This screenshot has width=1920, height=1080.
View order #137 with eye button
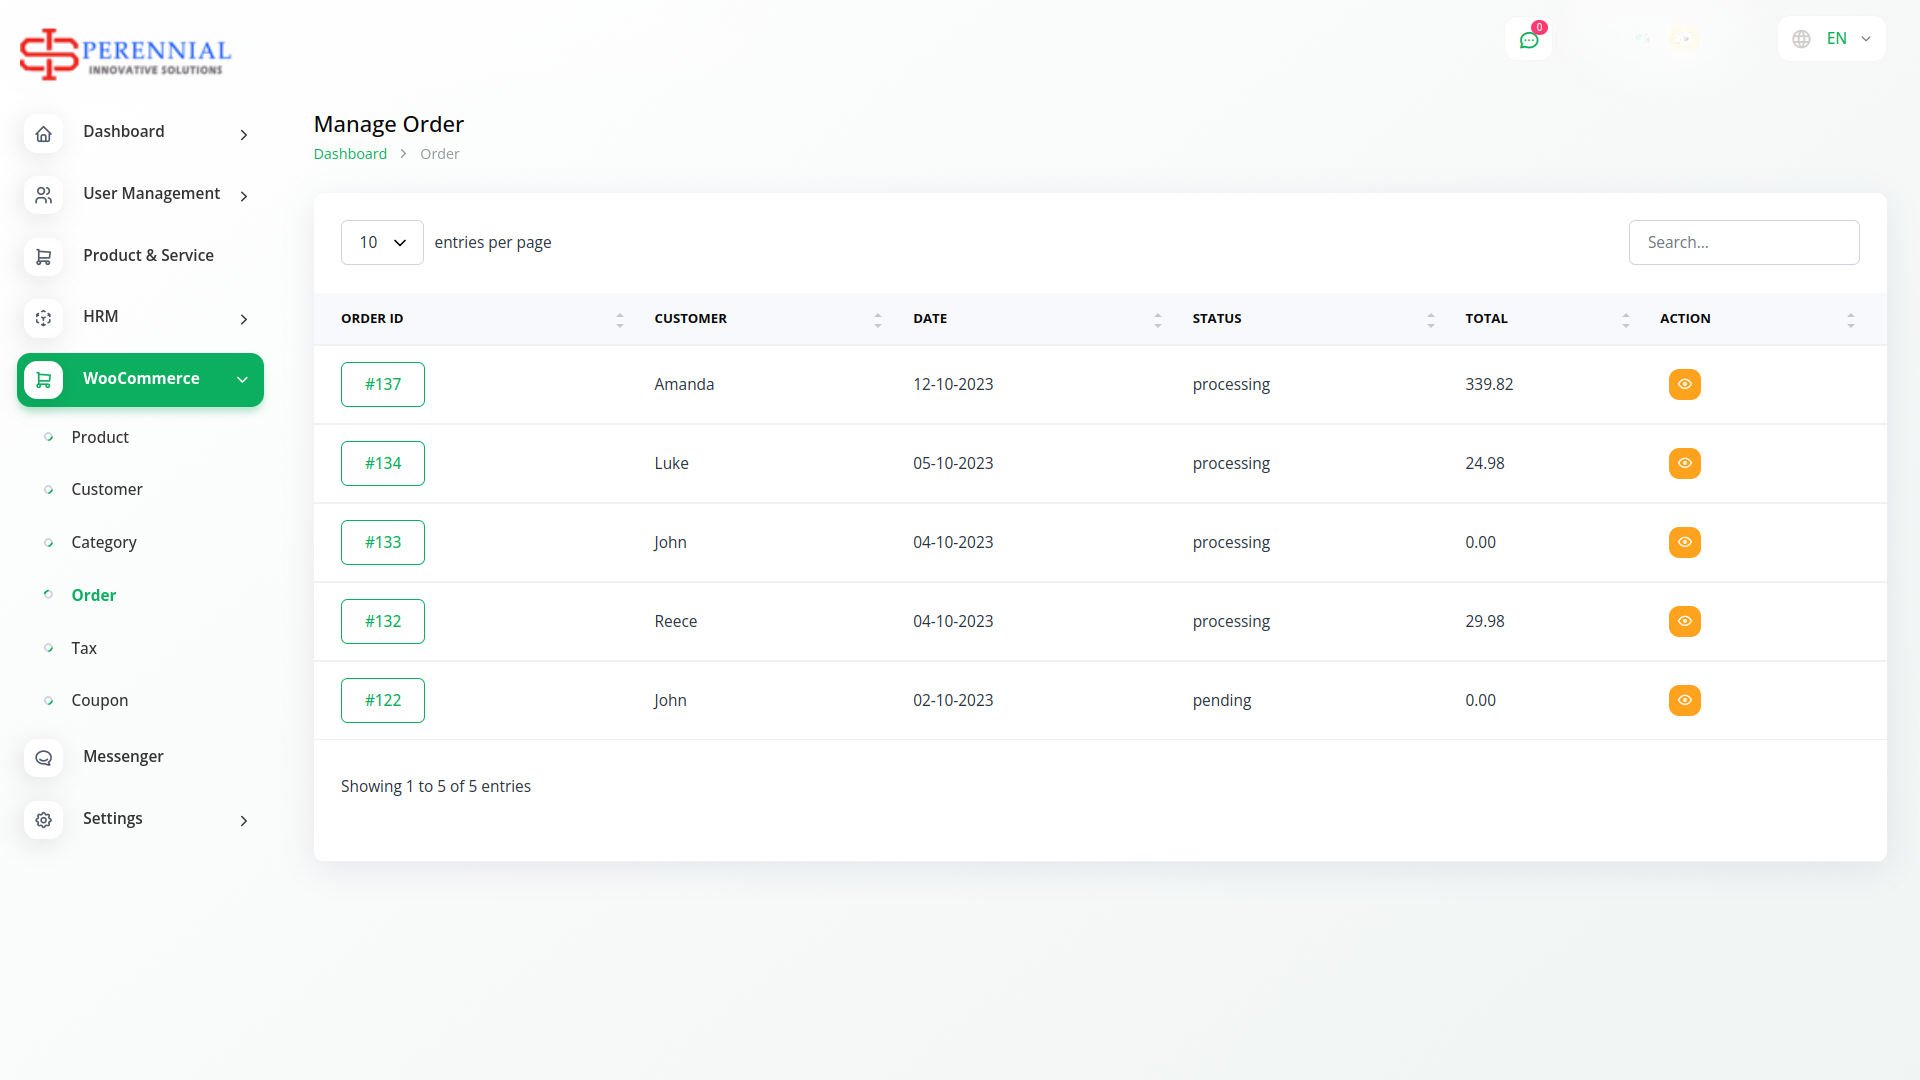point(1684,384)
